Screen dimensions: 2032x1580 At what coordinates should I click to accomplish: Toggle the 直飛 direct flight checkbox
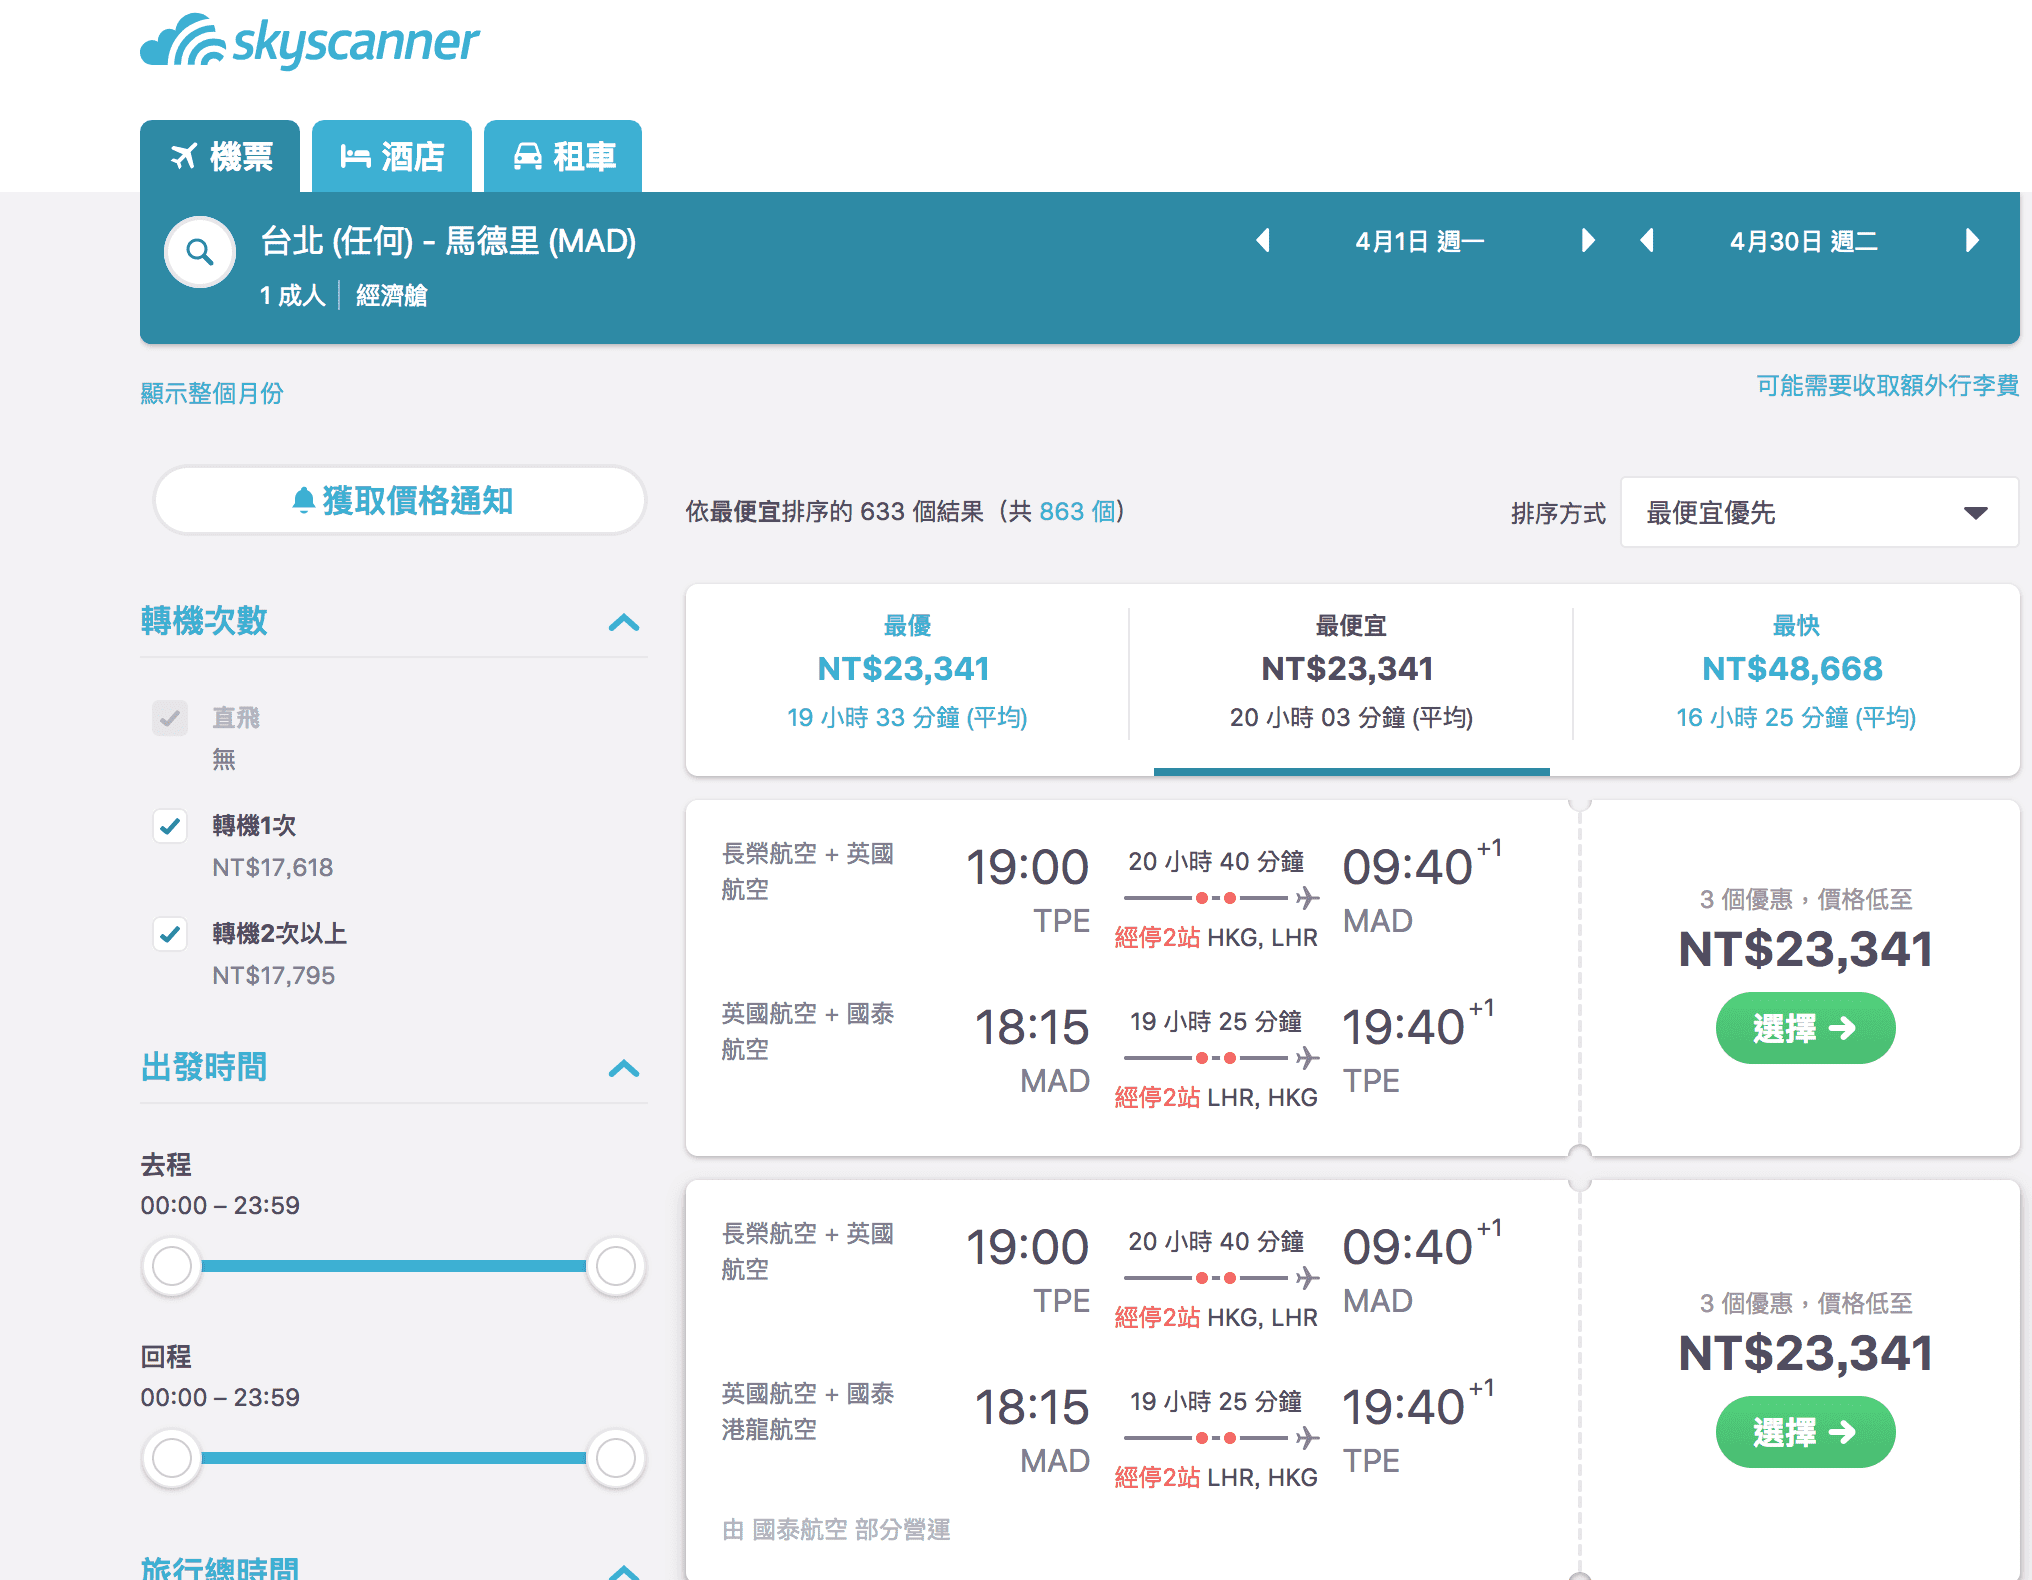[170, 718]
